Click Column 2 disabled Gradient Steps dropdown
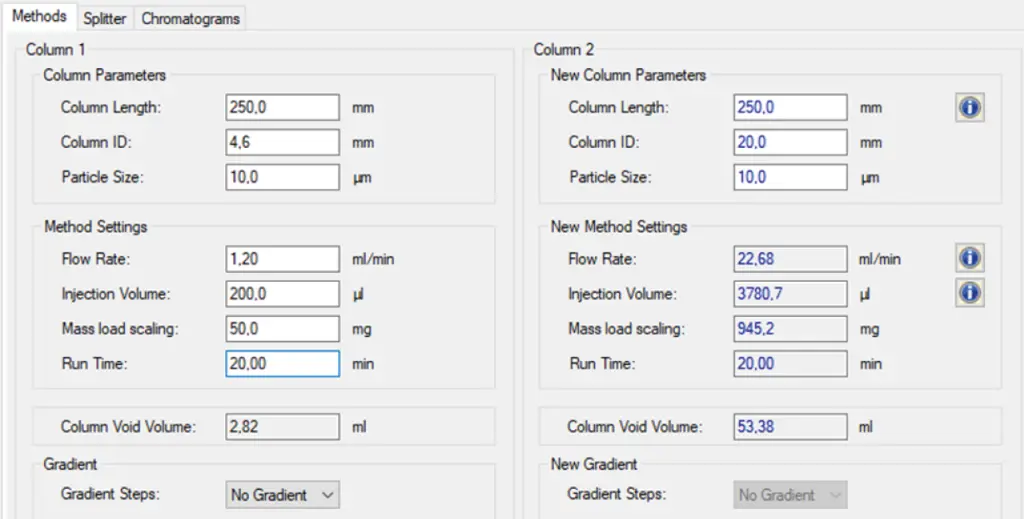Image resolution: width=1024 pixels, height=519 pixels. pyautogui.click(x=790, y=495)
